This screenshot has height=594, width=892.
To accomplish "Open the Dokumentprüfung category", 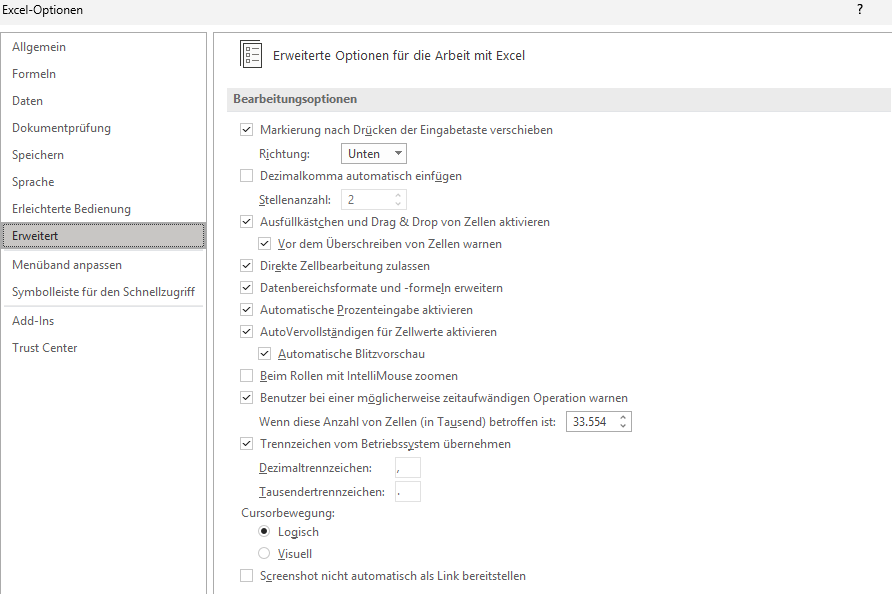I will (x=61, y=128).
